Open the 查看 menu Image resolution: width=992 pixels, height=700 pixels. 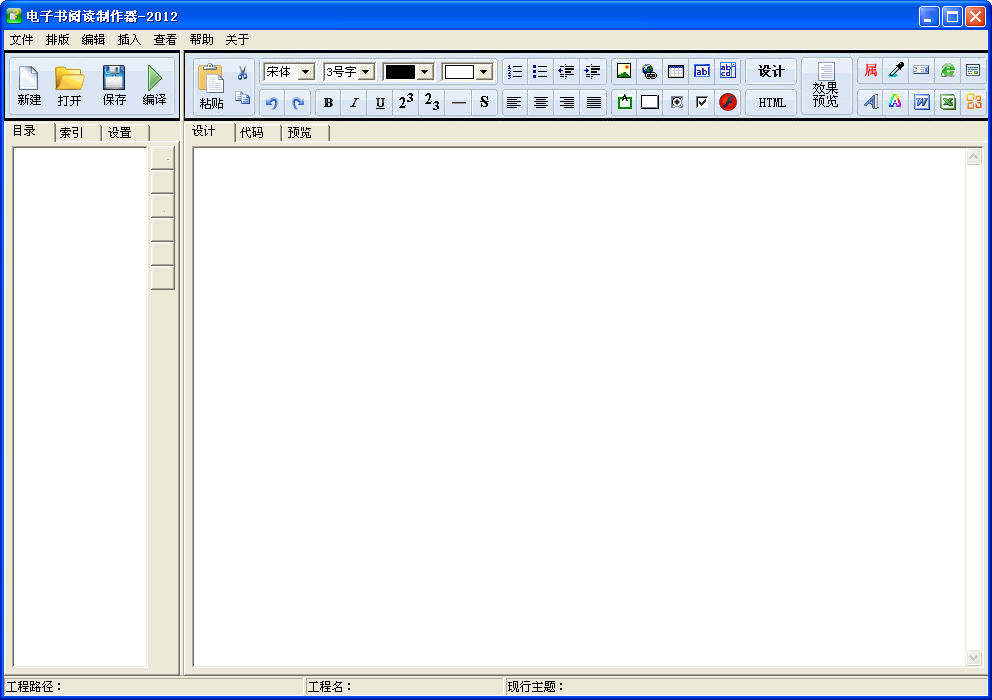166,39
